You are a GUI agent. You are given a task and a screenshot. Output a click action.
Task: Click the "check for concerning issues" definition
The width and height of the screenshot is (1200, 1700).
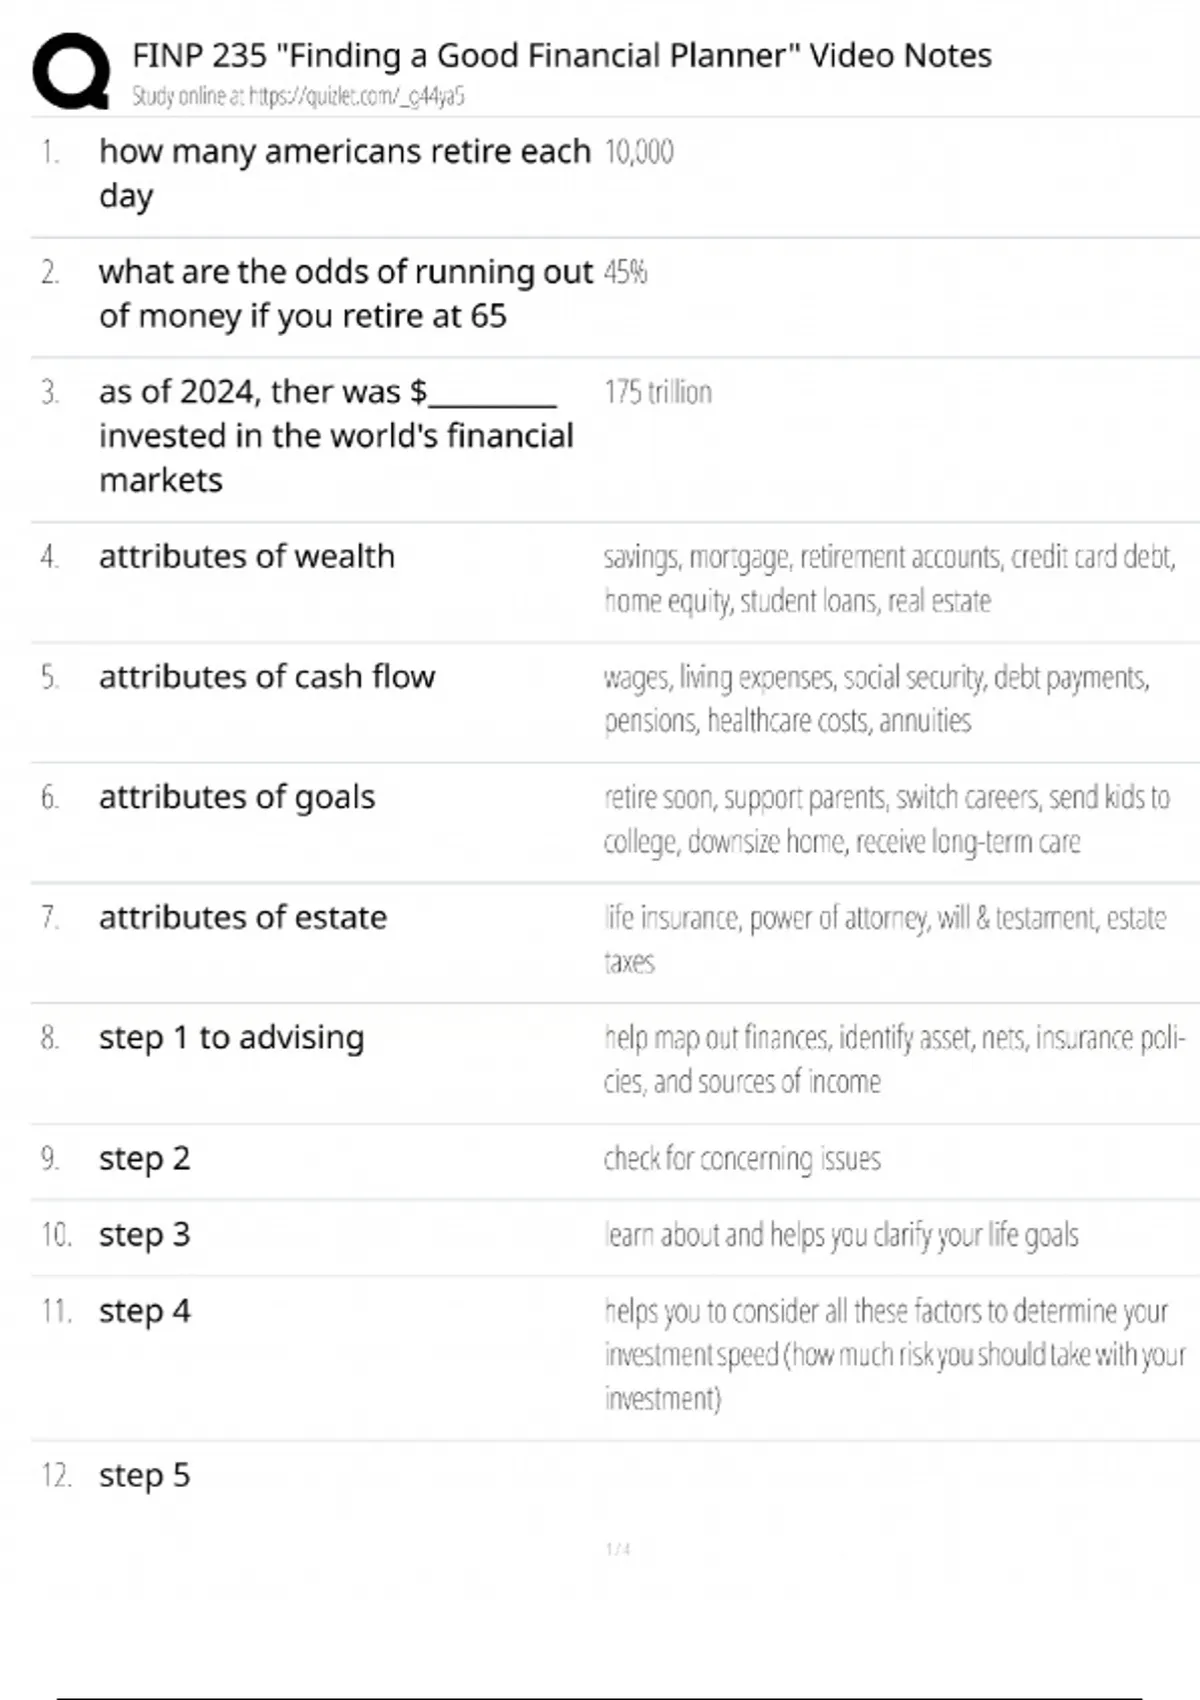pos(742,1159)
